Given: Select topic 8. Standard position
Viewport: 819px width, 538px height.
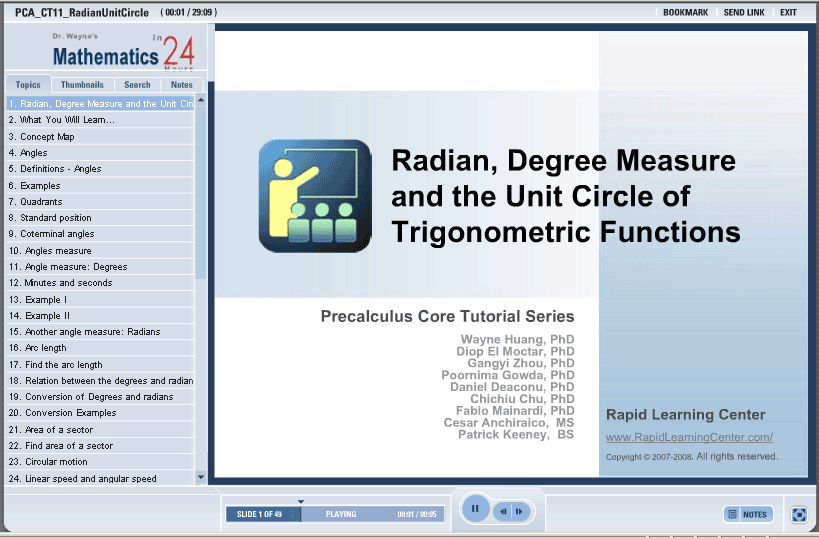Looking at the screenshot, I should pos(100,218).
